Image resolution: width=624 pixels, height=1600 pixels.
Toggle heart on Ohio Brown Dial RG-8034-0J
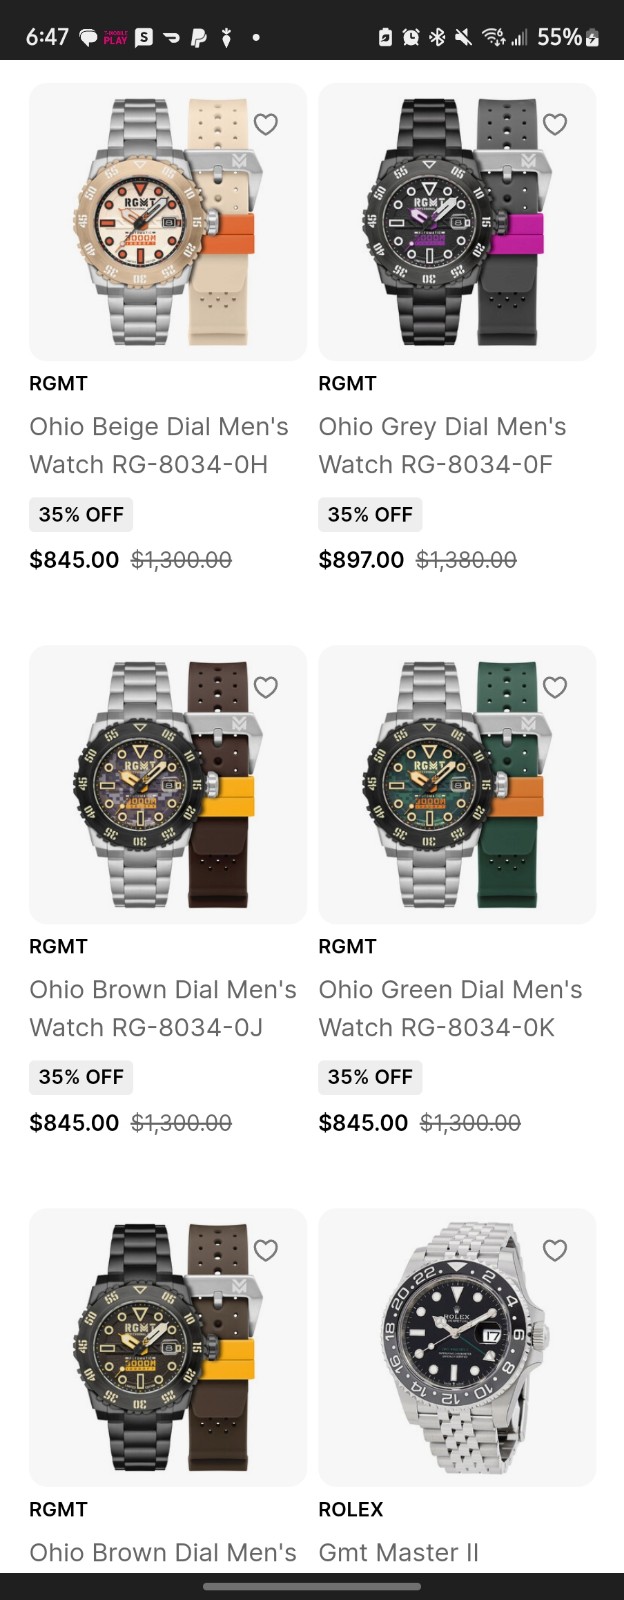266,687
